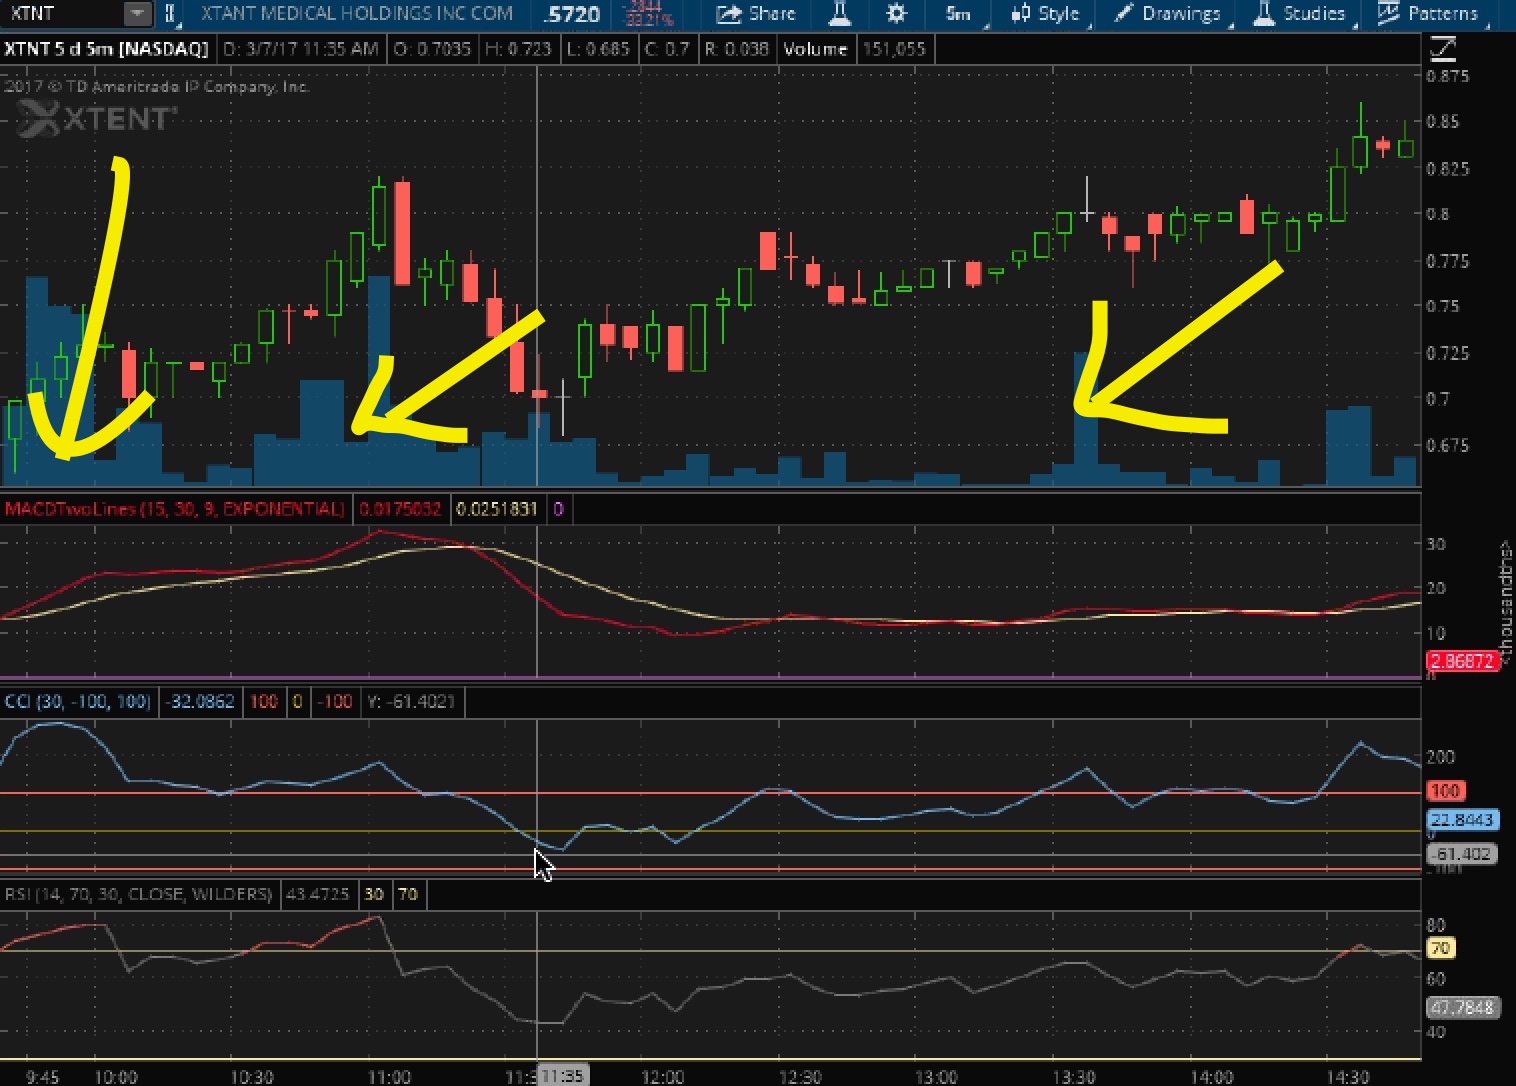The width and height of the screenshot is (1516, 1086).
Task: Click the 0.675 price axis label
Action: tap(1448, 445)
